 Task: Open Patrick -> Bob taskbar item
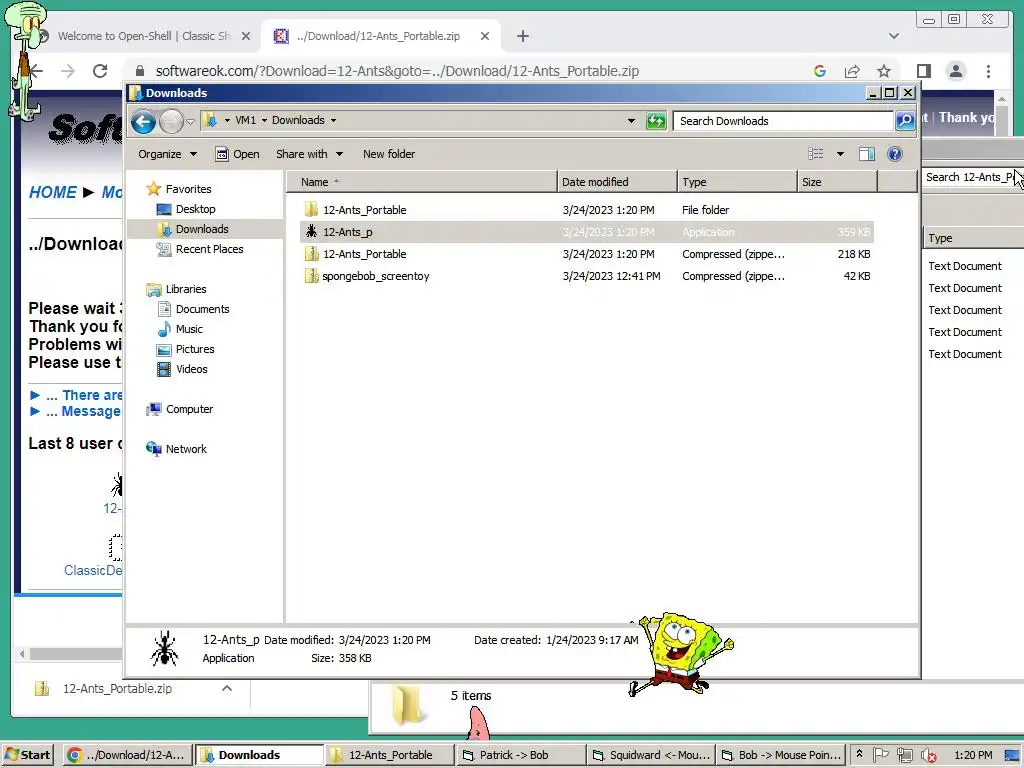520,755
